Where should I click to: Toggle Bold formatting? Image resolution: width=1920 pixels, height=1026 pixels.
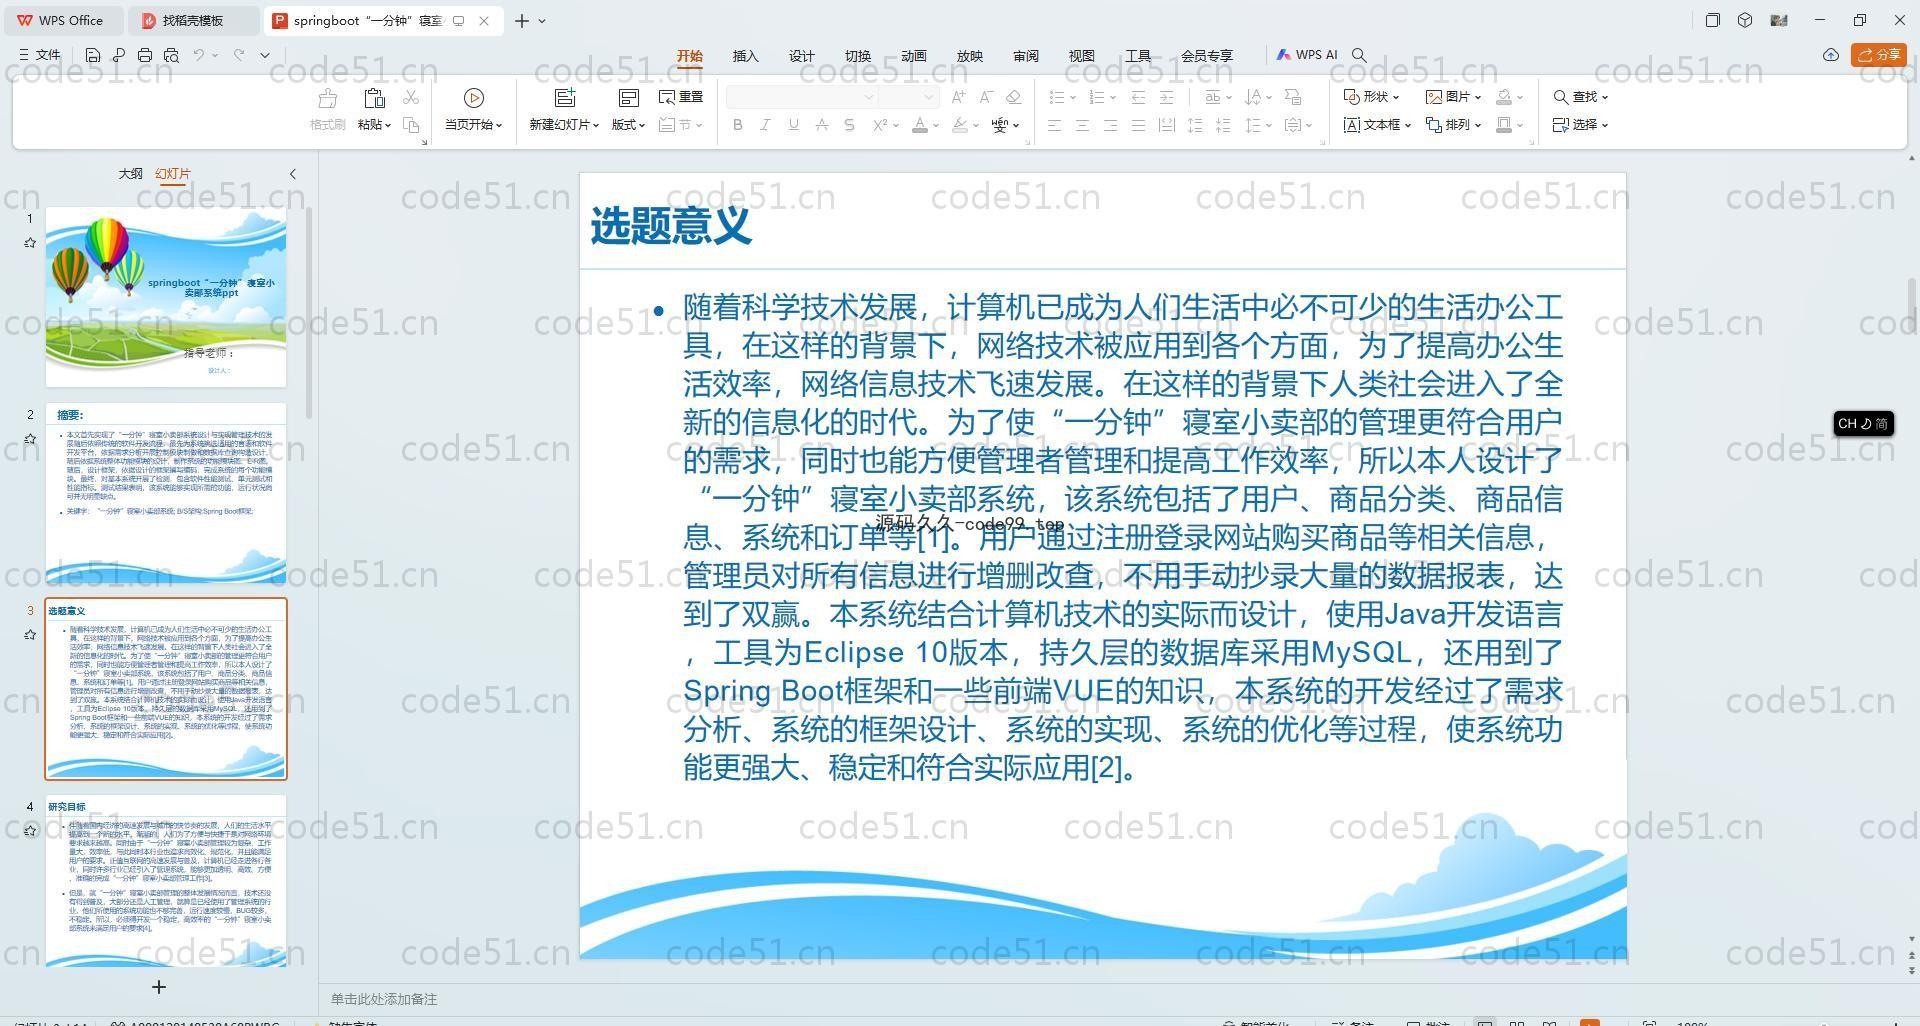coord(738,125)
